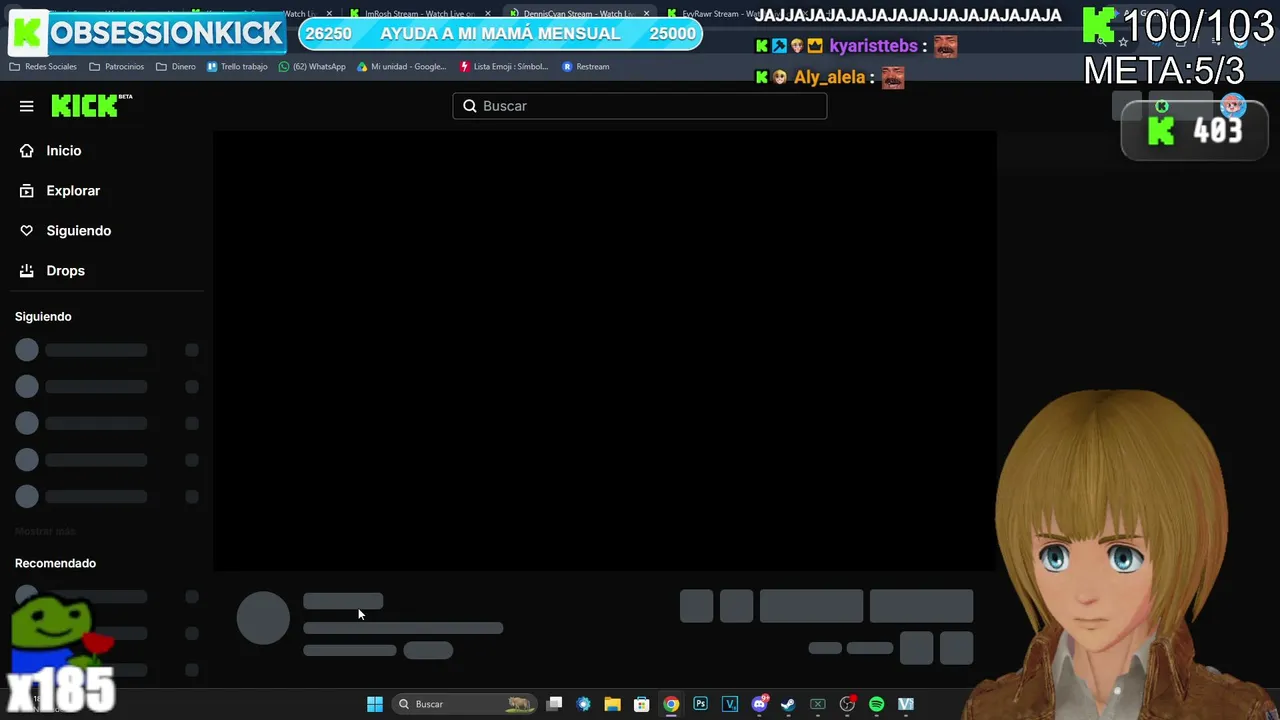Open Spotify from the taskbar

pyautogui.click(x=876, y=704)
